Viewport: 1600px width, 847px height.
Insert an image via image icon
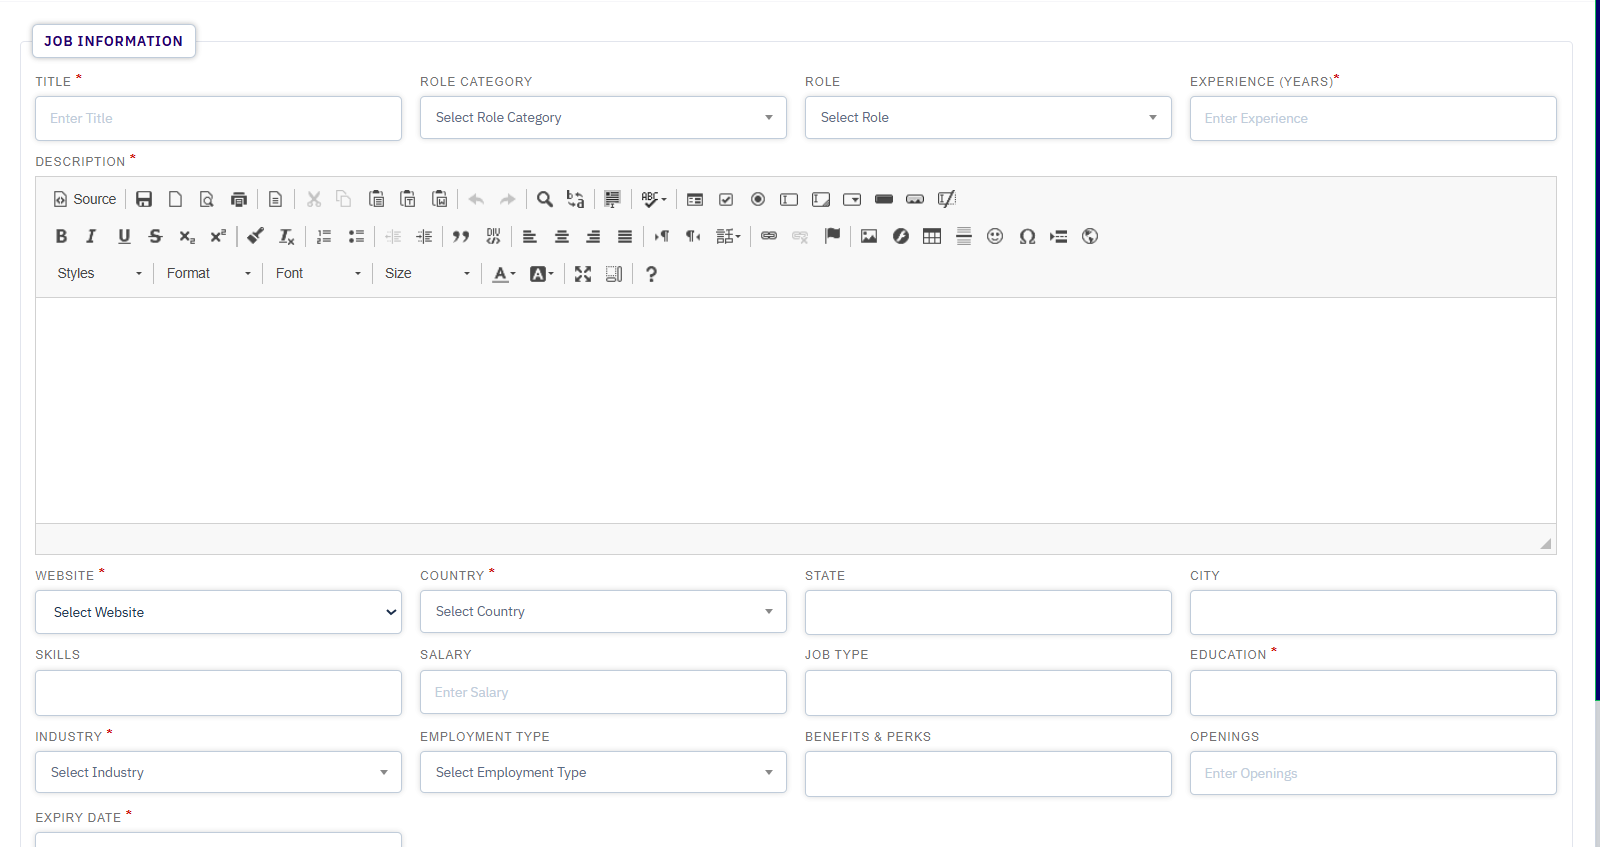pos(869,236)
